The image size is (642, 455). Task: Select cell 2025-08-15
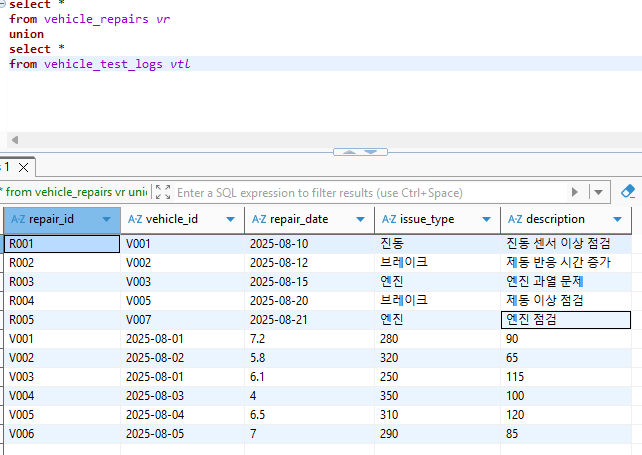coord(310,282)
